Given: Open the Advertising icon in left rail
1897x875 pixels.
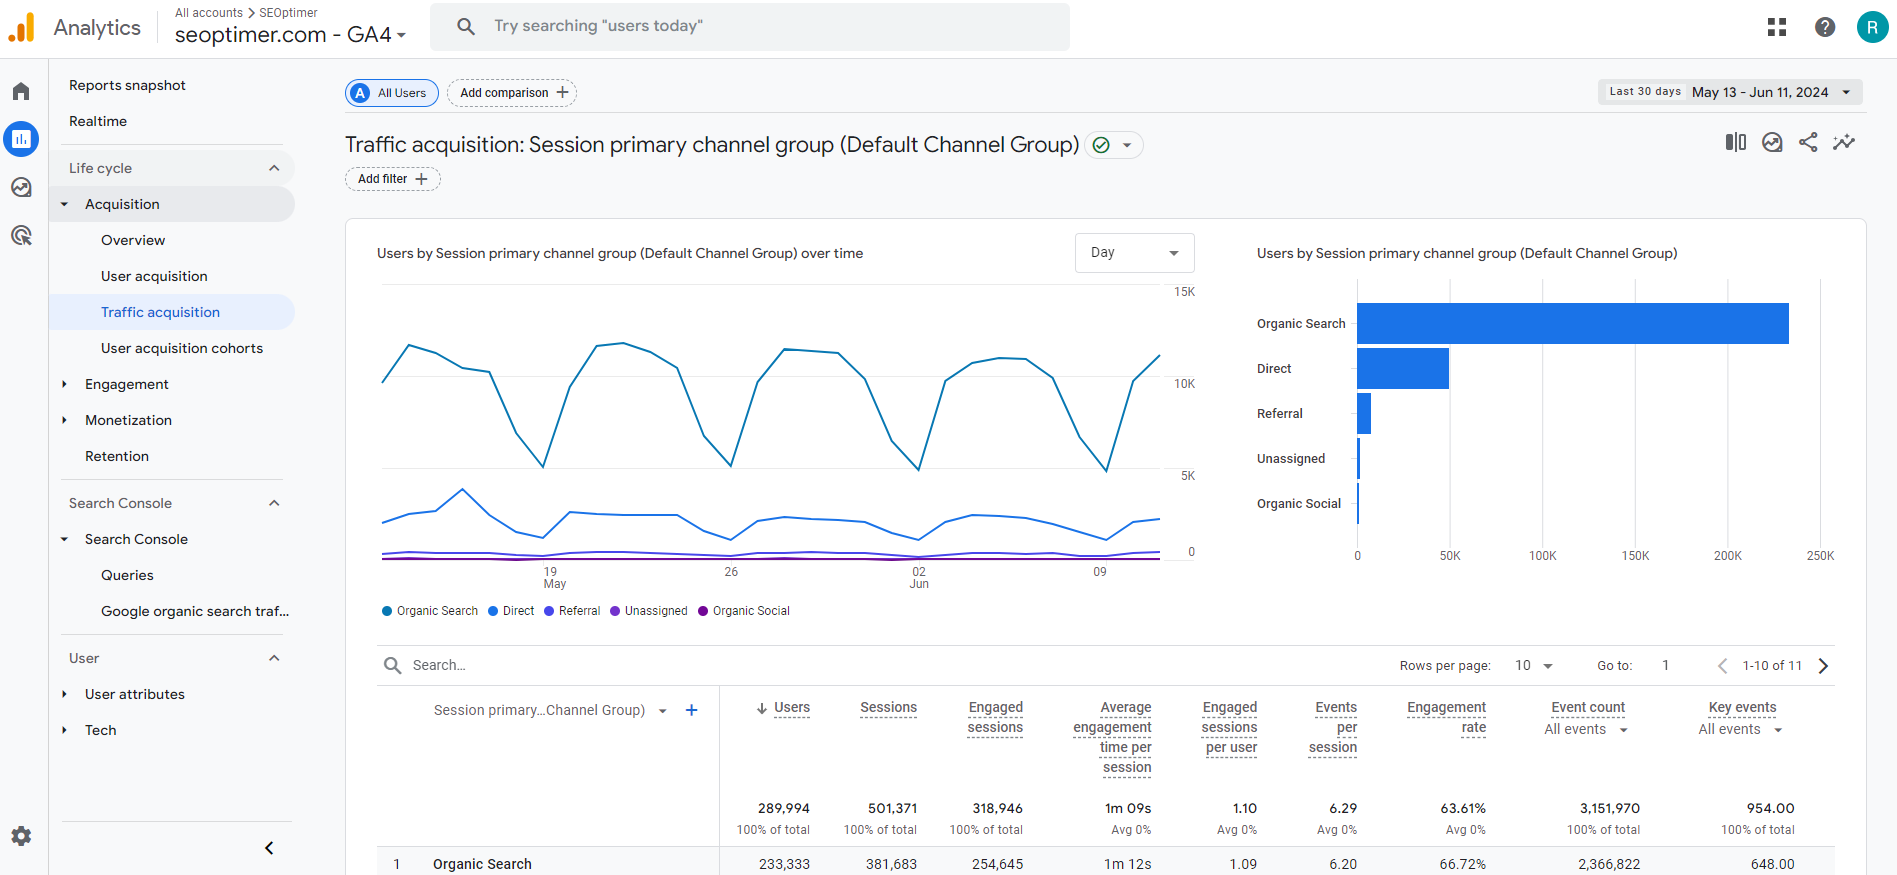Looking at the screenshot, I should (x=21, y=236).
